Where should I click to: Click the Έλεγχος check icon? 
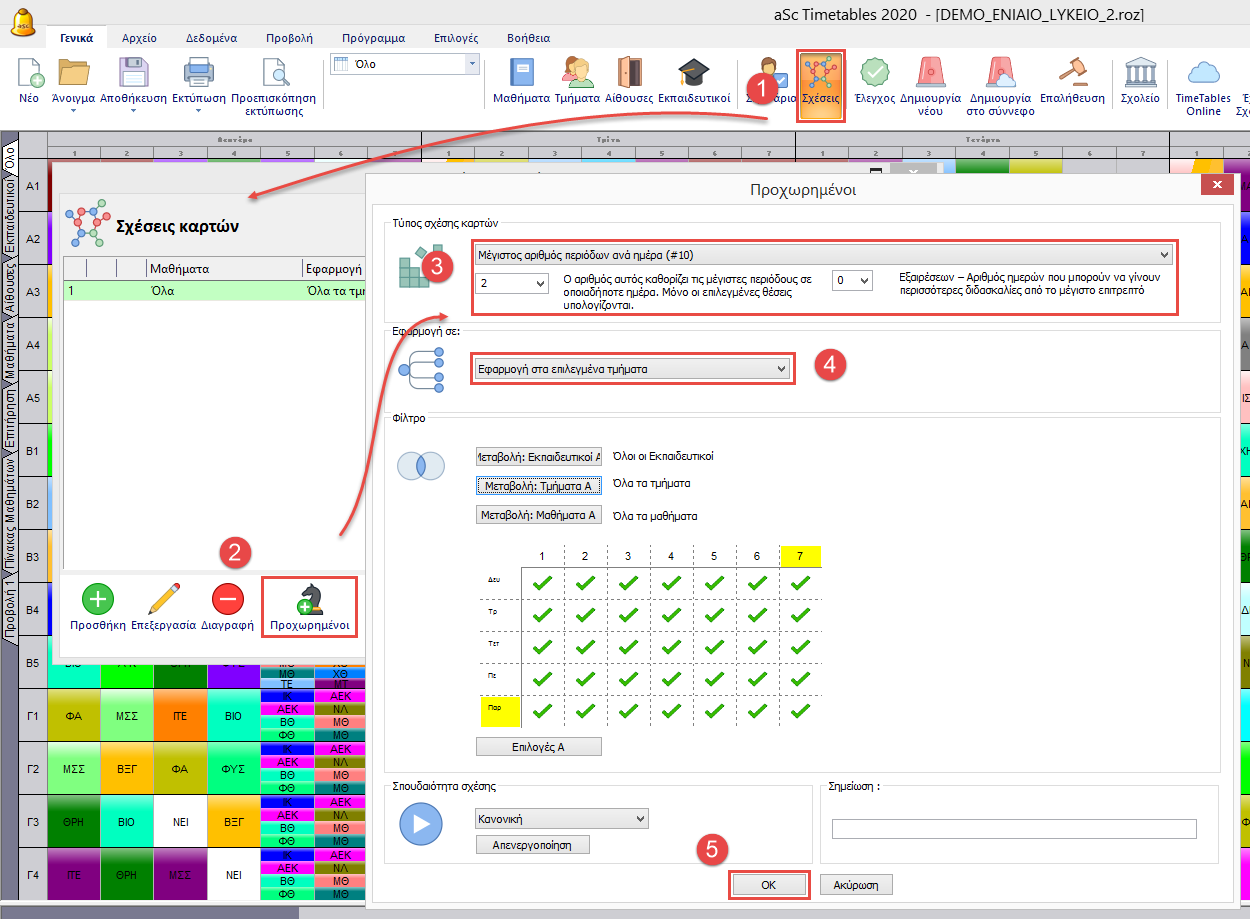coord(875,82)
